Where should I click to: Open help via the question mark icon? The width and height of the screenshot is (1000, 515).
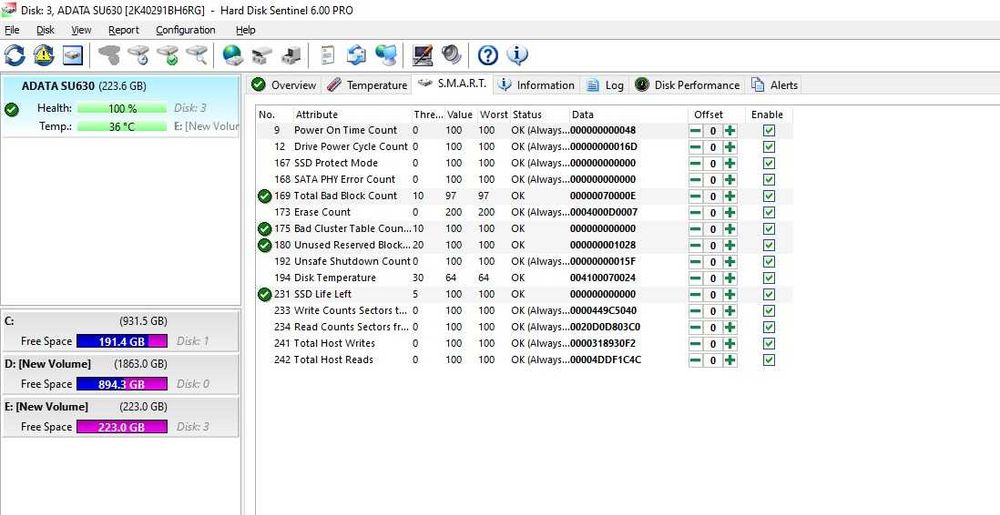pos(487,55)
